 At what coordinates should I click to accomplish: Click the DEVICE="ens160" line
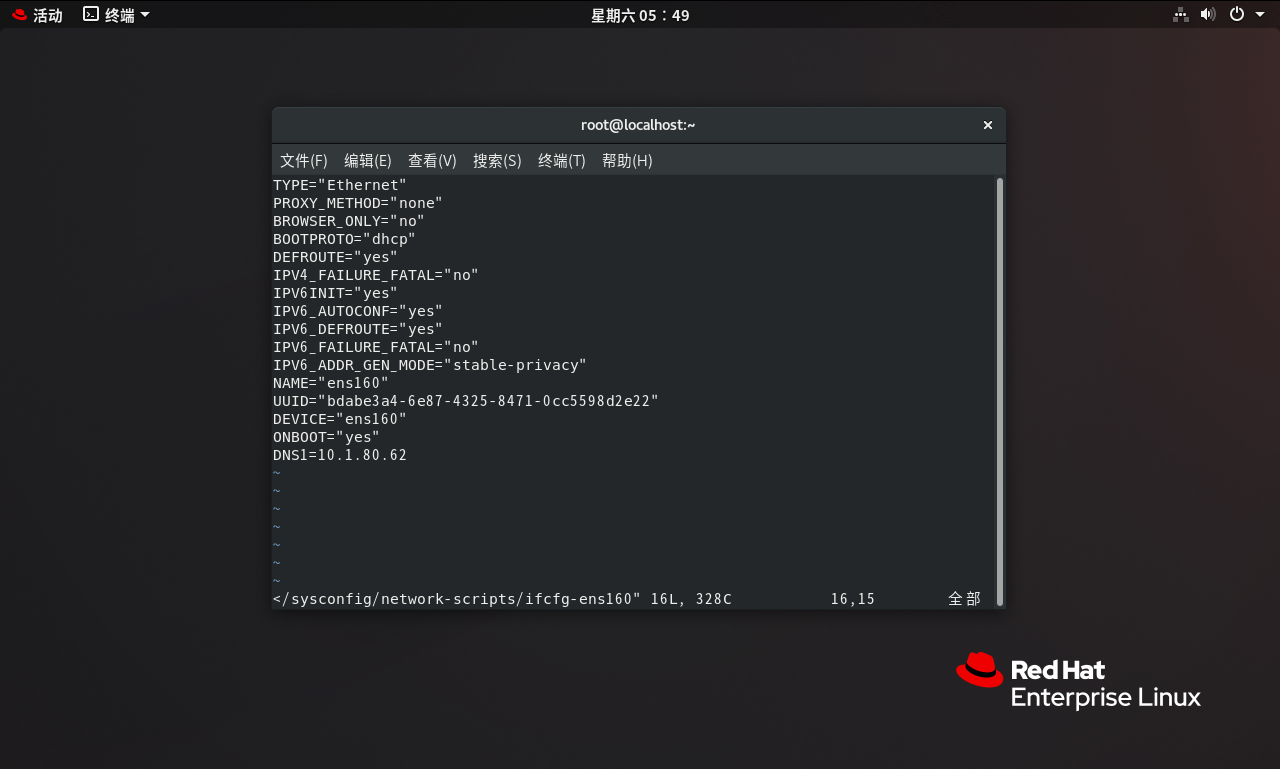[x=340, y=419]
